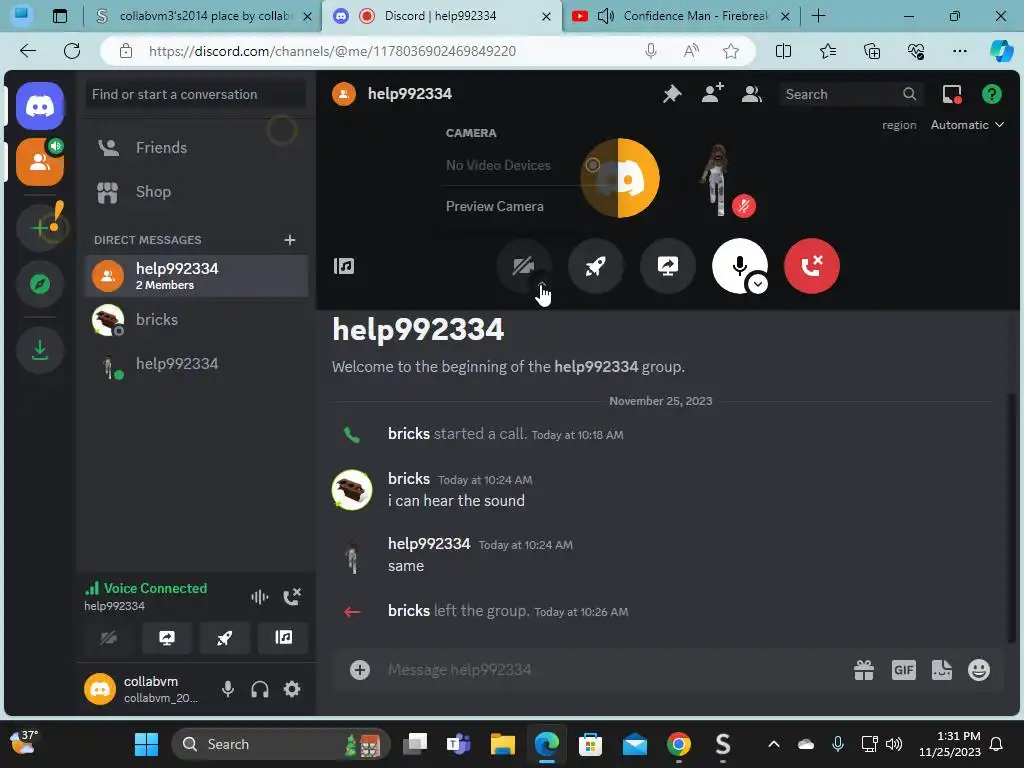Click the Discord avatar in call

click(620, 178)
